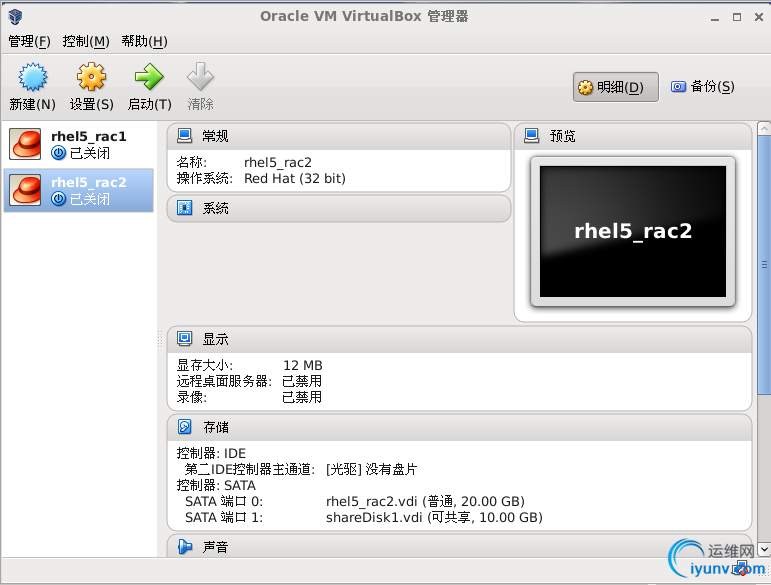Open the 帮助(H) menu
This screenshot has height=585, width=771.
[145, 41]
